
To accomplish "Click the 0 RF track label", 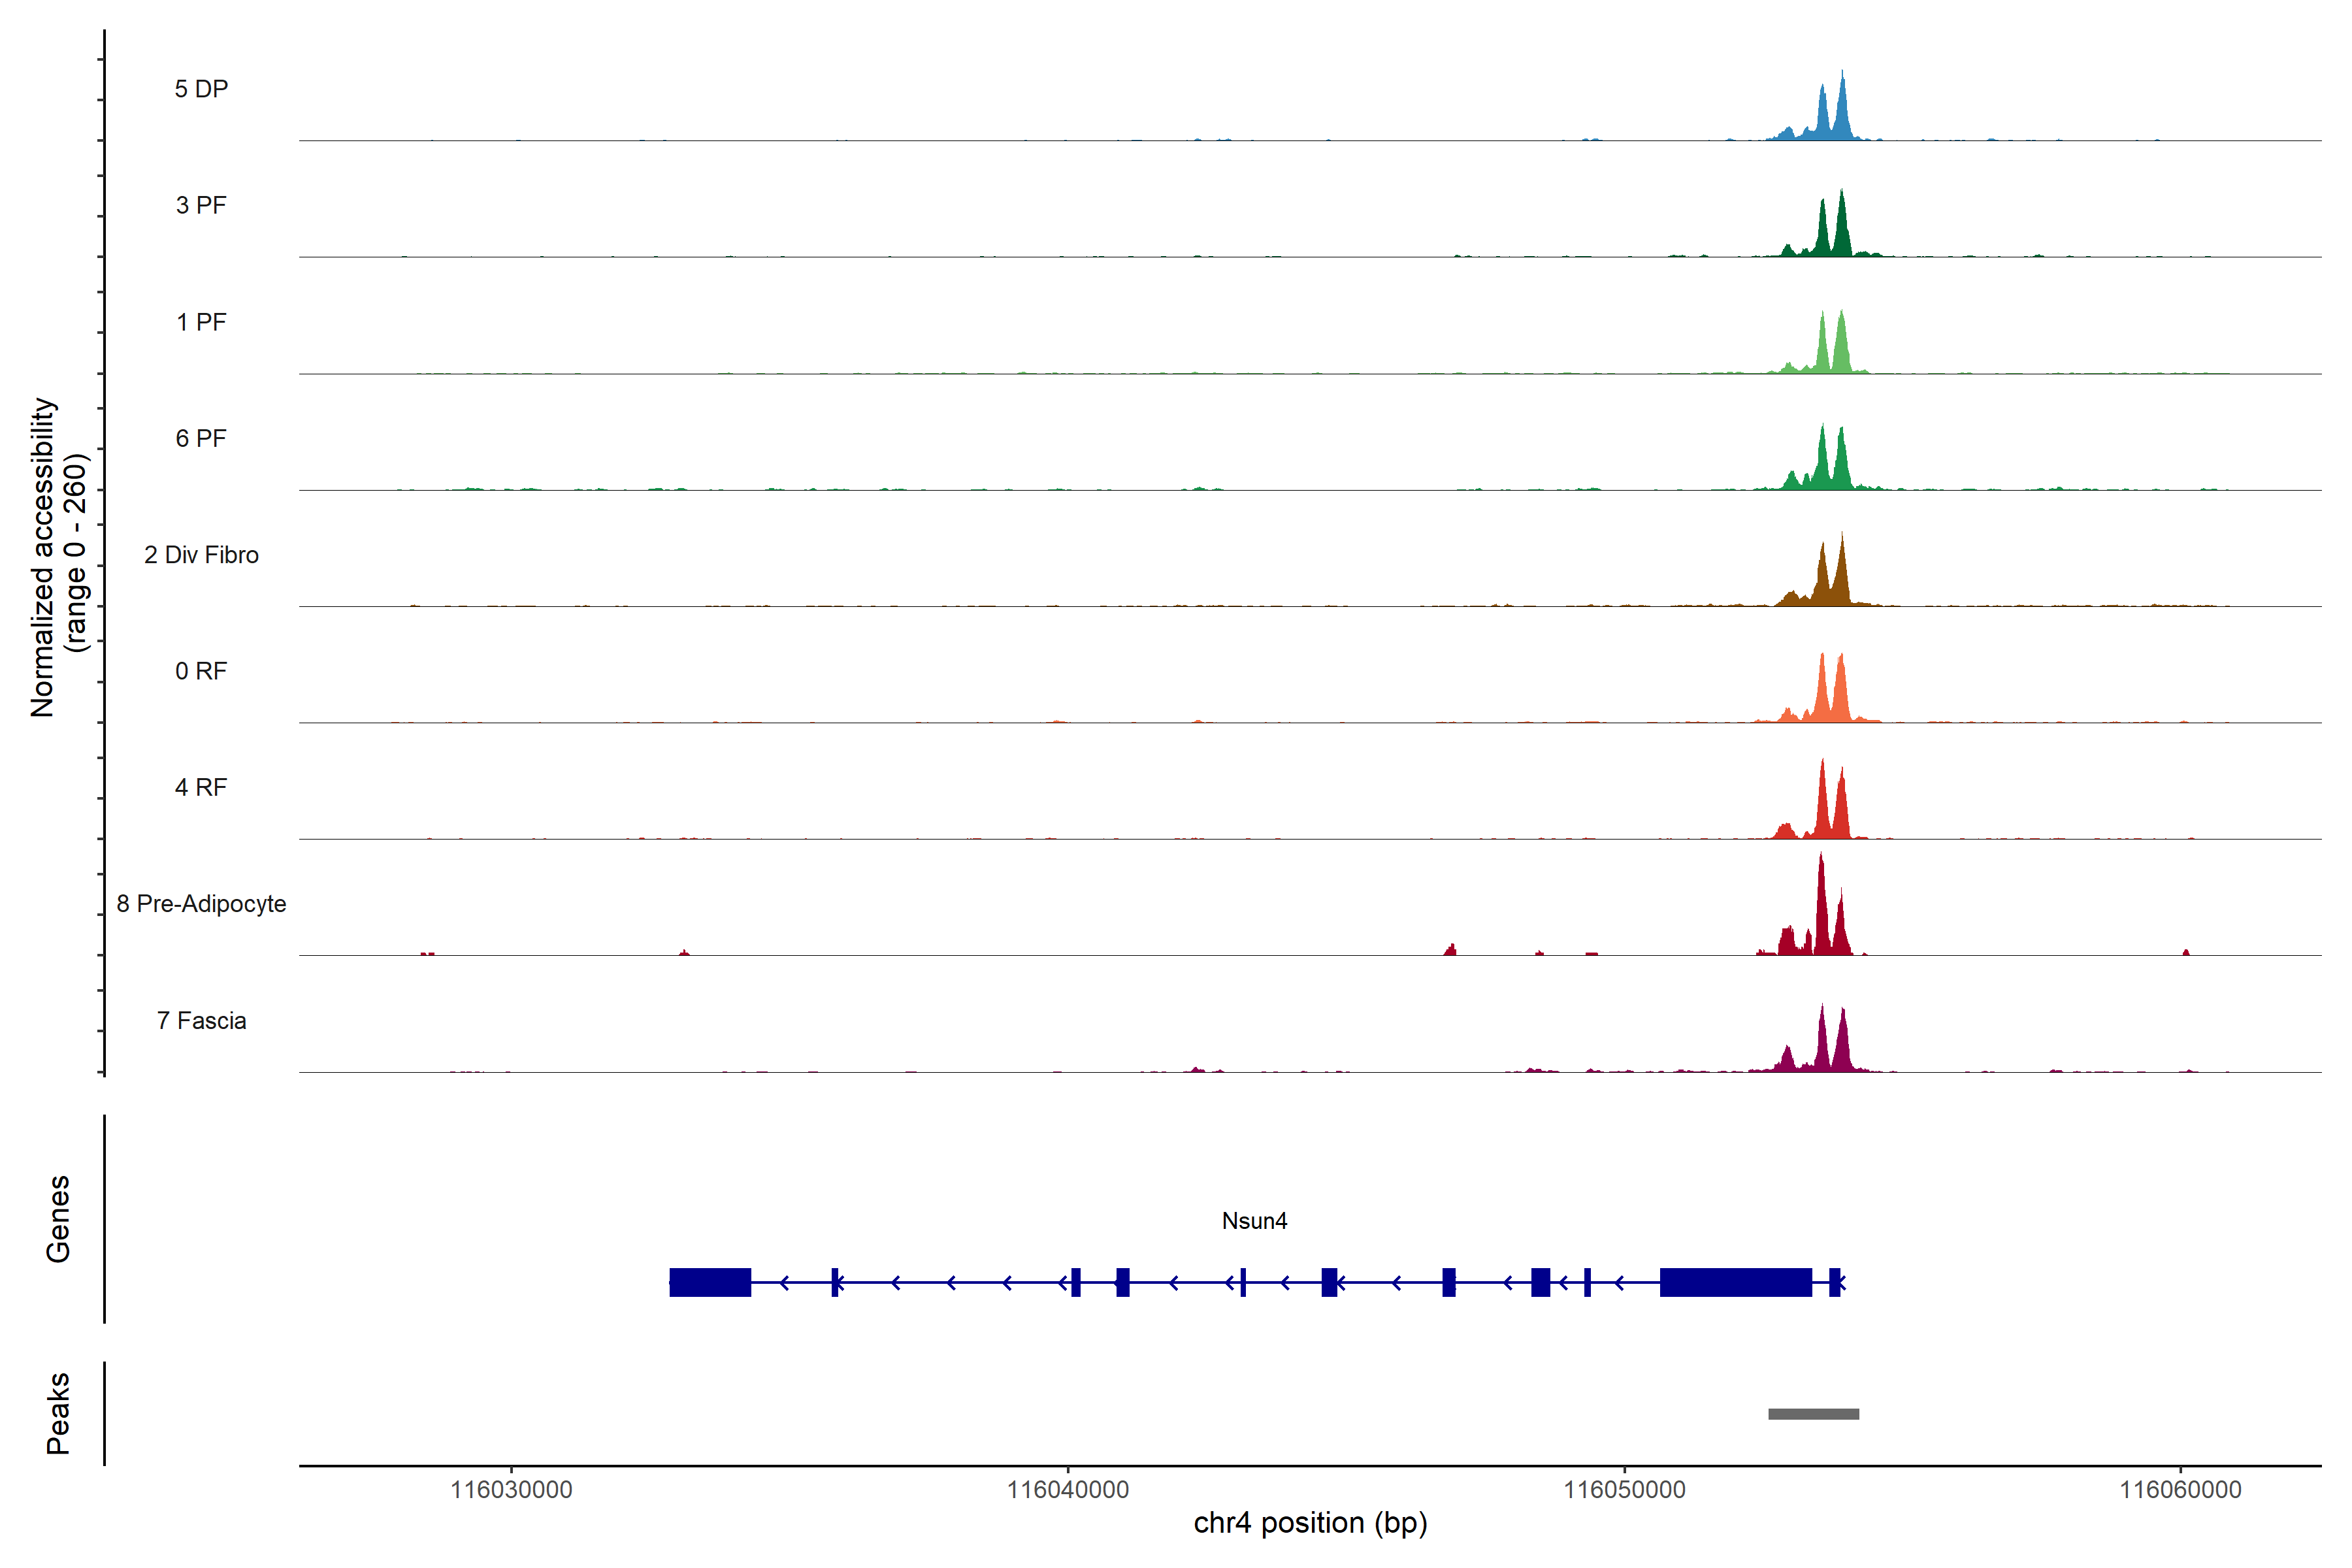I will (x=201, y=671).
